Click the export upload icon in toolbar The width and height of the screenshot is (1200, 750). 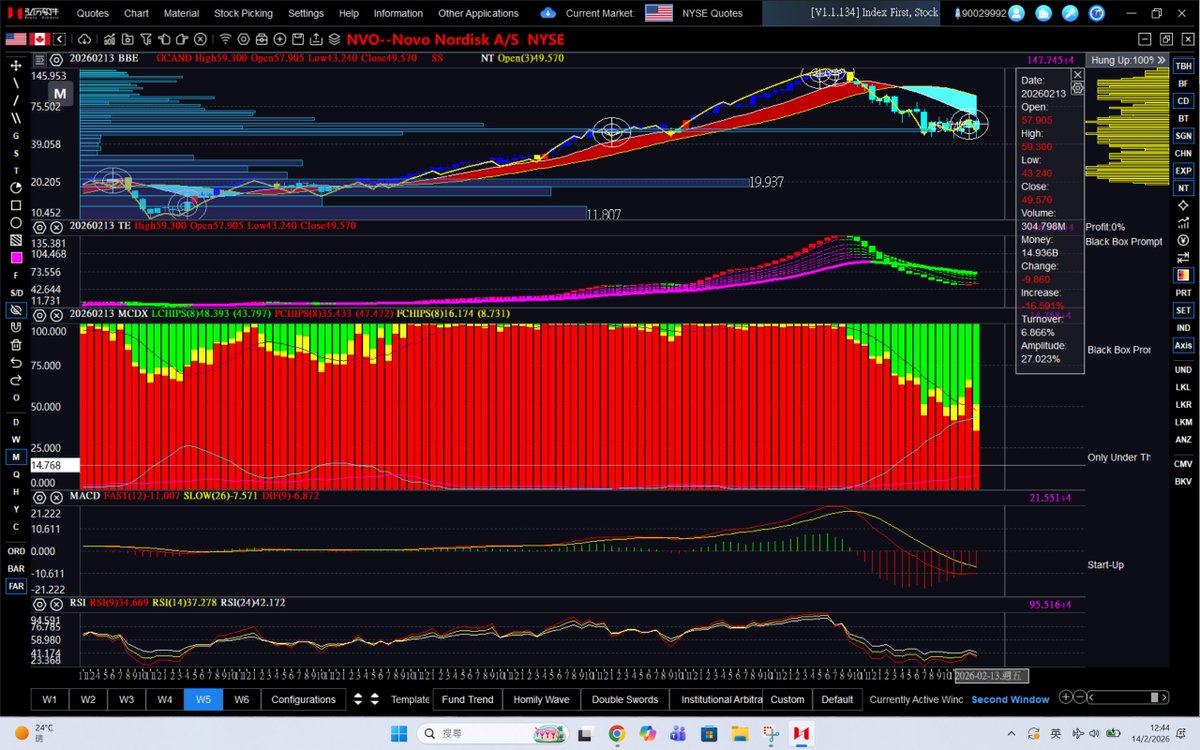(x=315, y=39)
